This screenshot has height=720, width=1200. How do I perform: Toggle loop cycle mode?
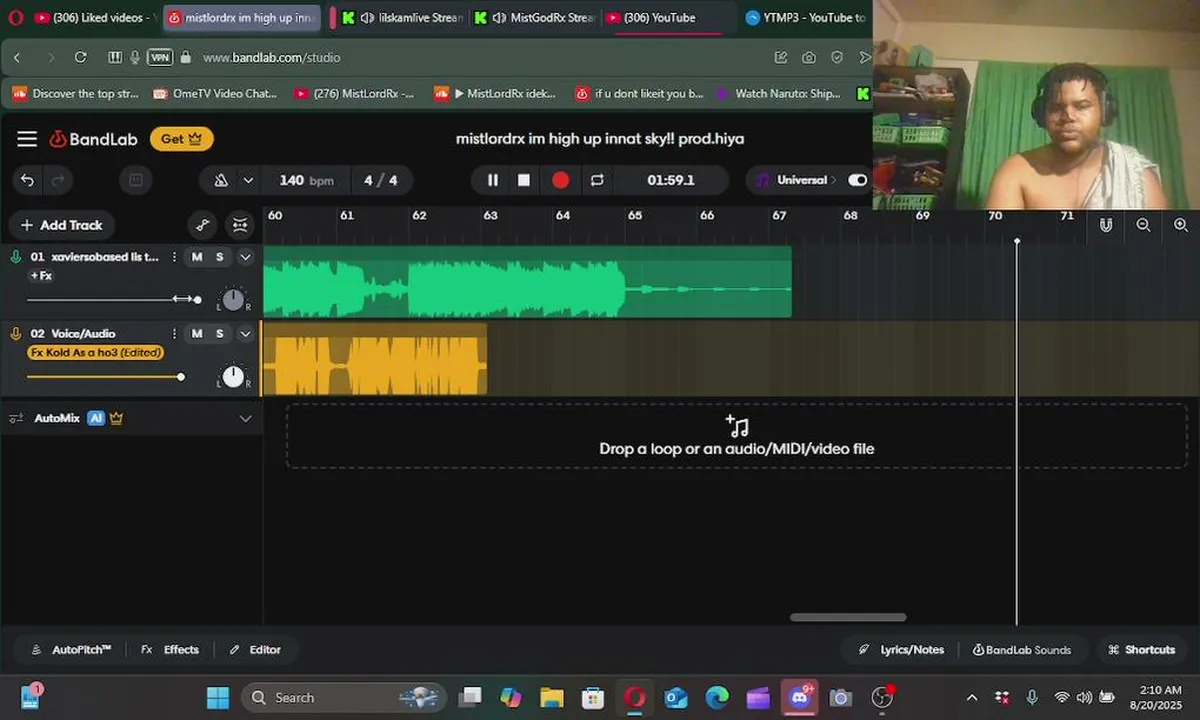(597, 180)
